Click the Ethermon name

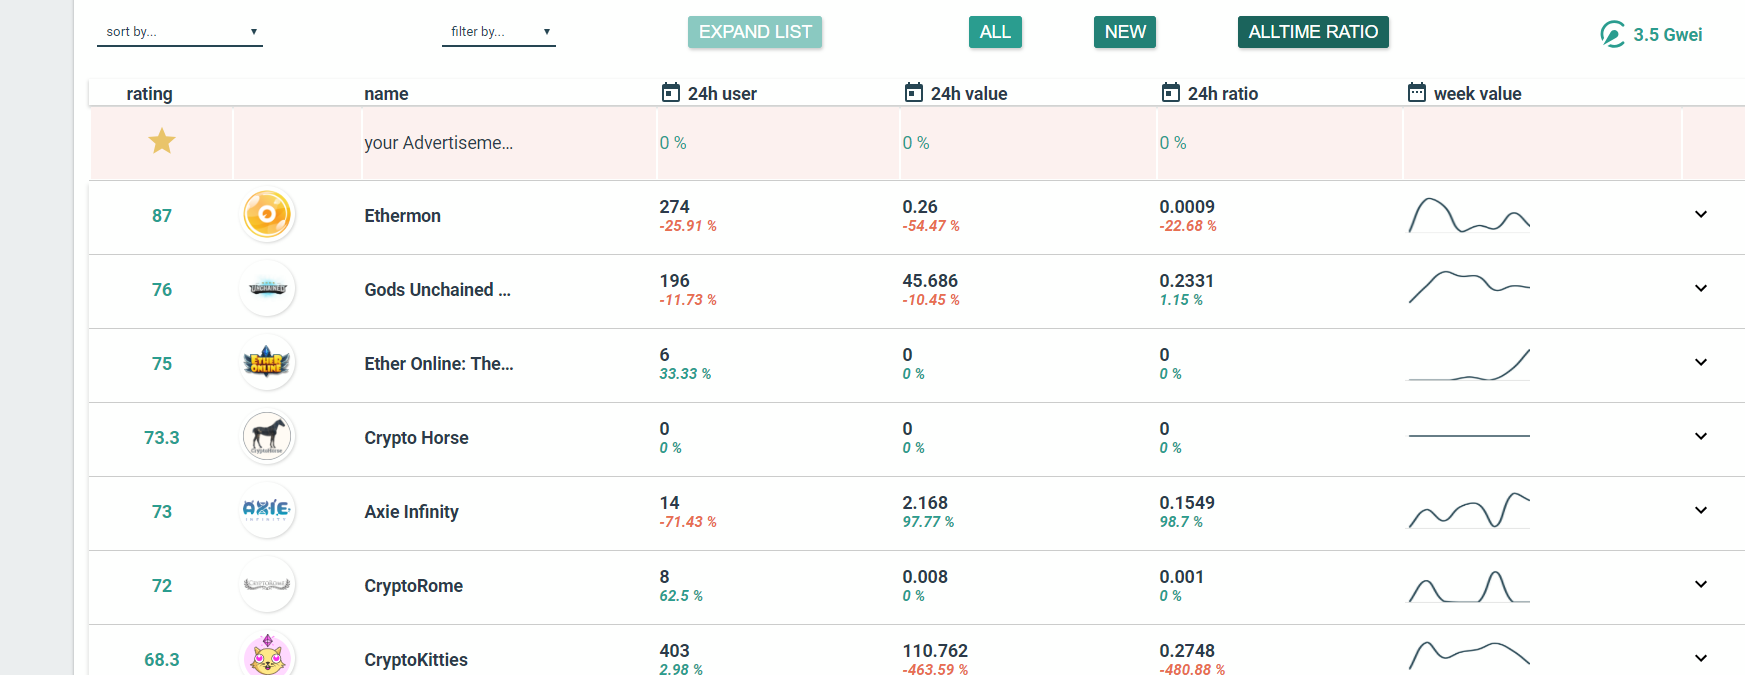[402, 216]
